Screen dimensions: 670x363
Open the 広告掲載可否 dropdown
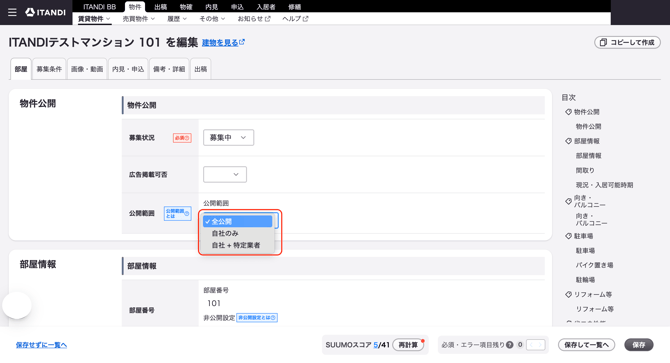[x=225, y=174]
